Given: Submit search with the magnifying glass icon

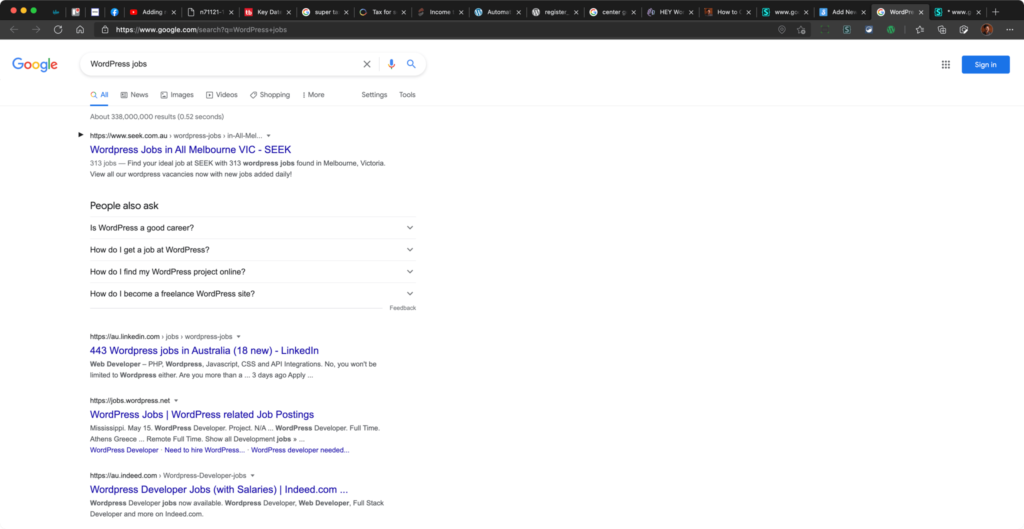Looking at the screenshot, I should (x=411, y=64).
